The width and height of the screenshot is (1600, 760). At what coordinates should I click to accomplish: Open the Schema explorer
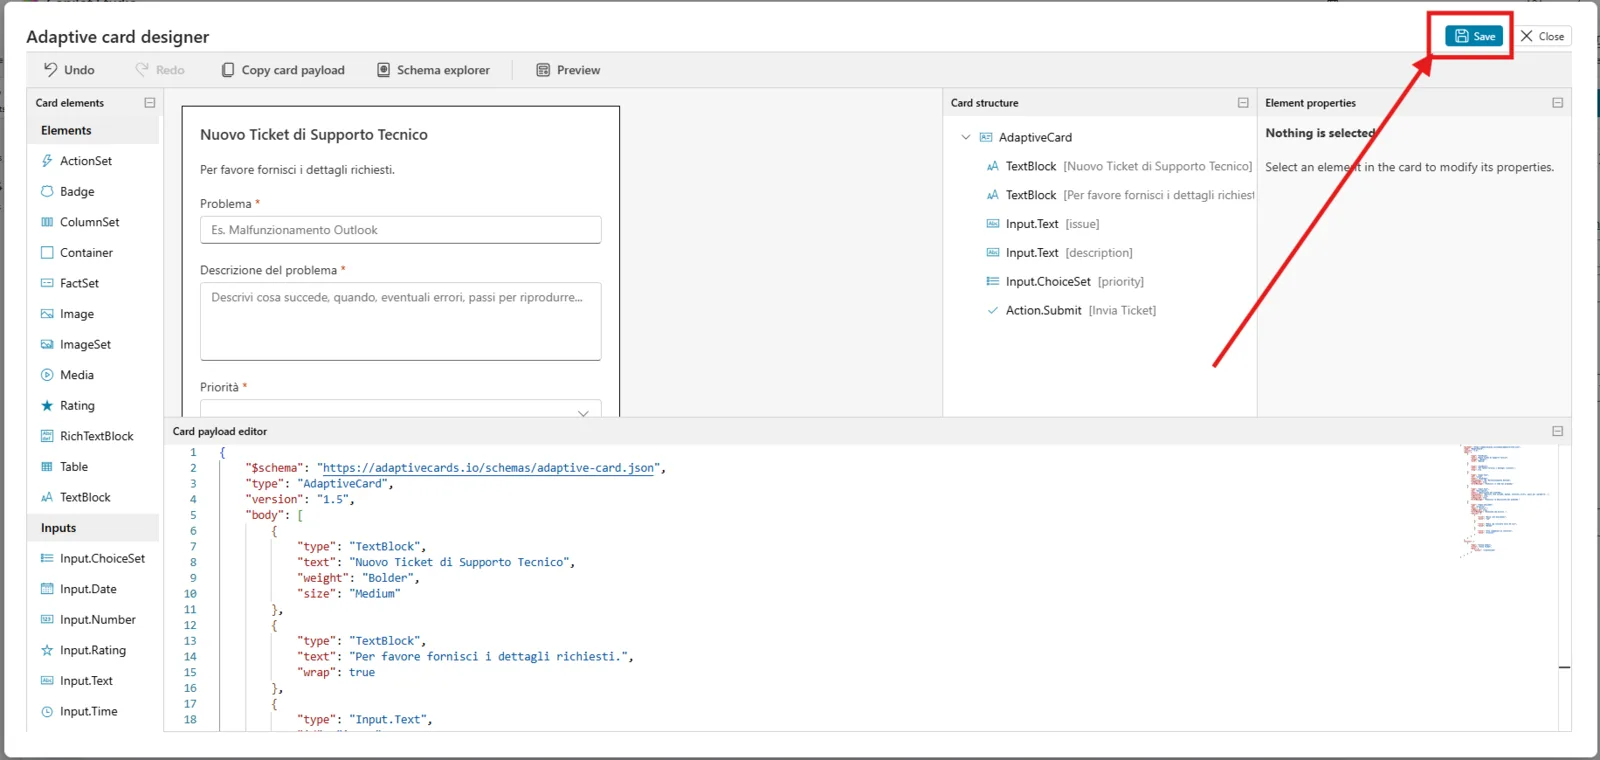tap(433, 70)
